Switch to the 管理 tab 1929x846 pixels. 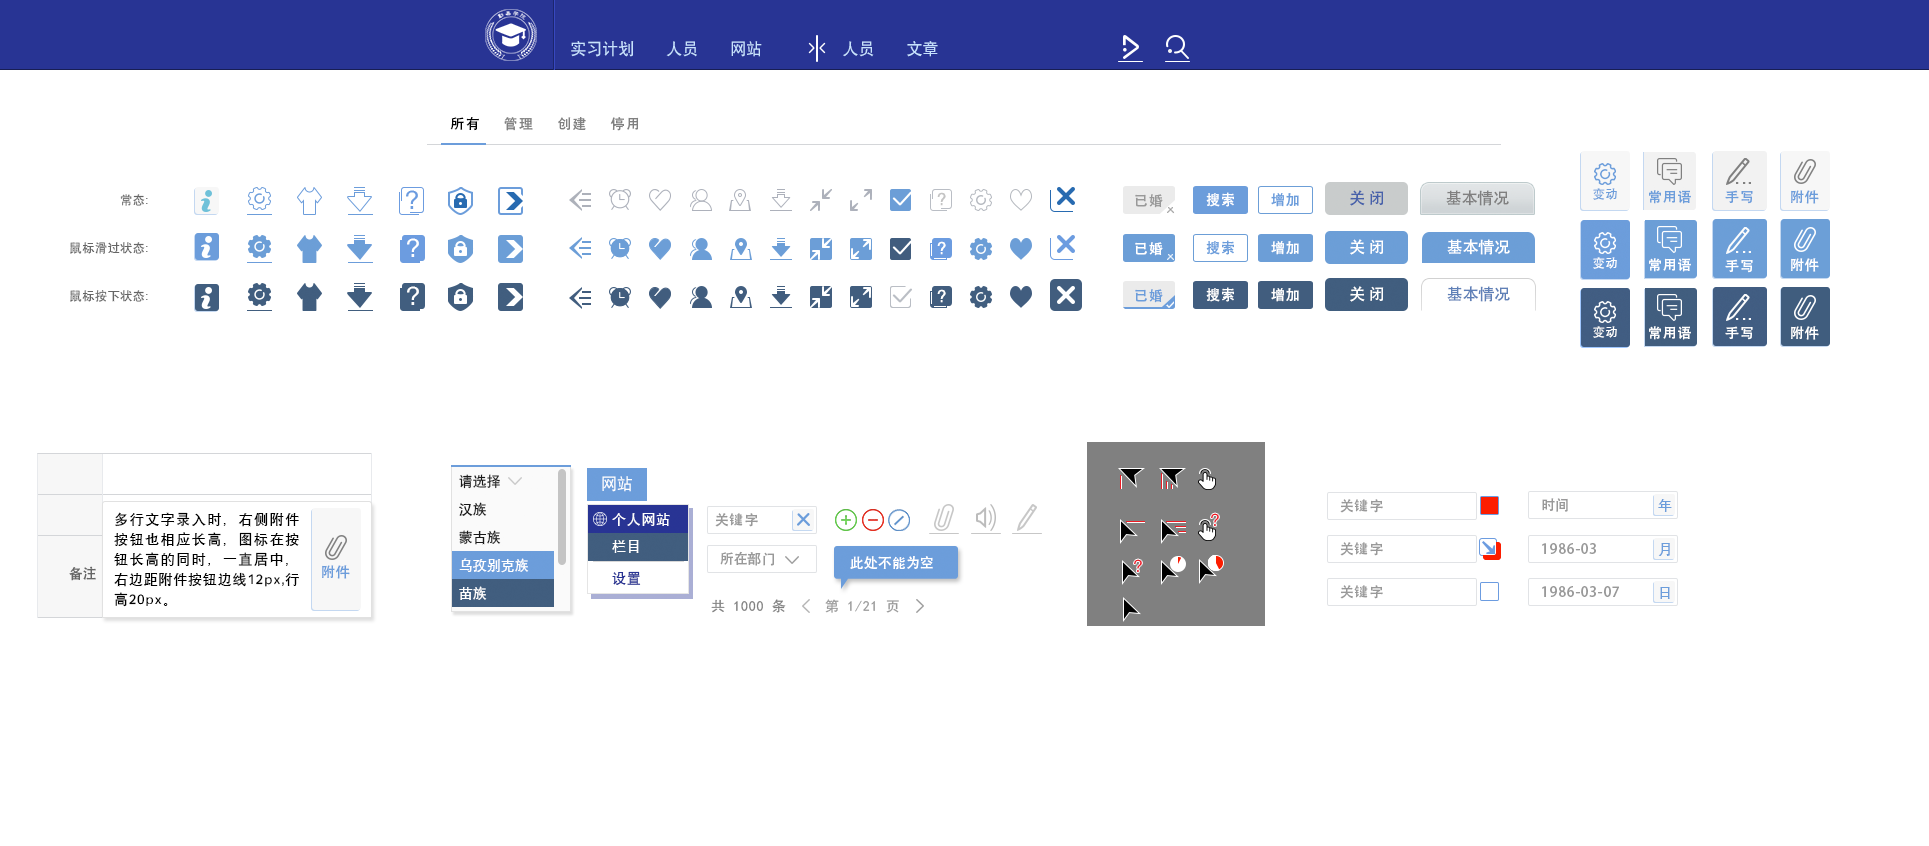coord(518,124)
